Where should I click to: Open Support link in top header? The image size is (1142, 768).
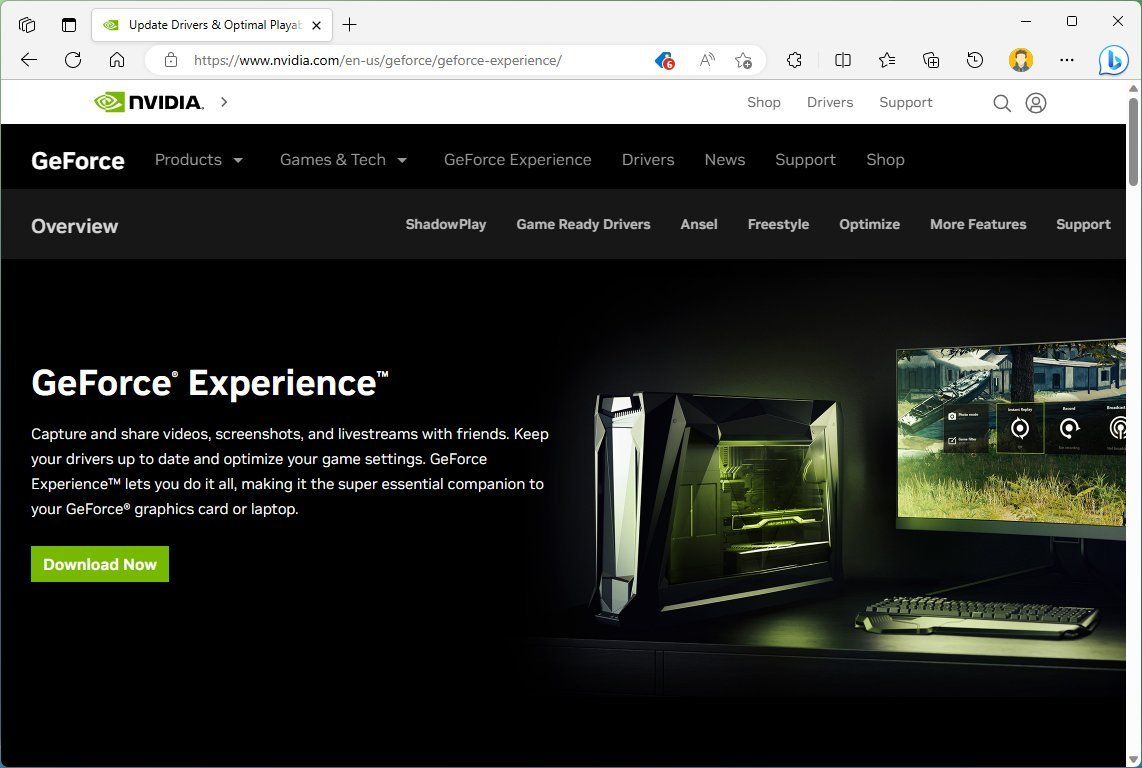click(x=905, y=103)
